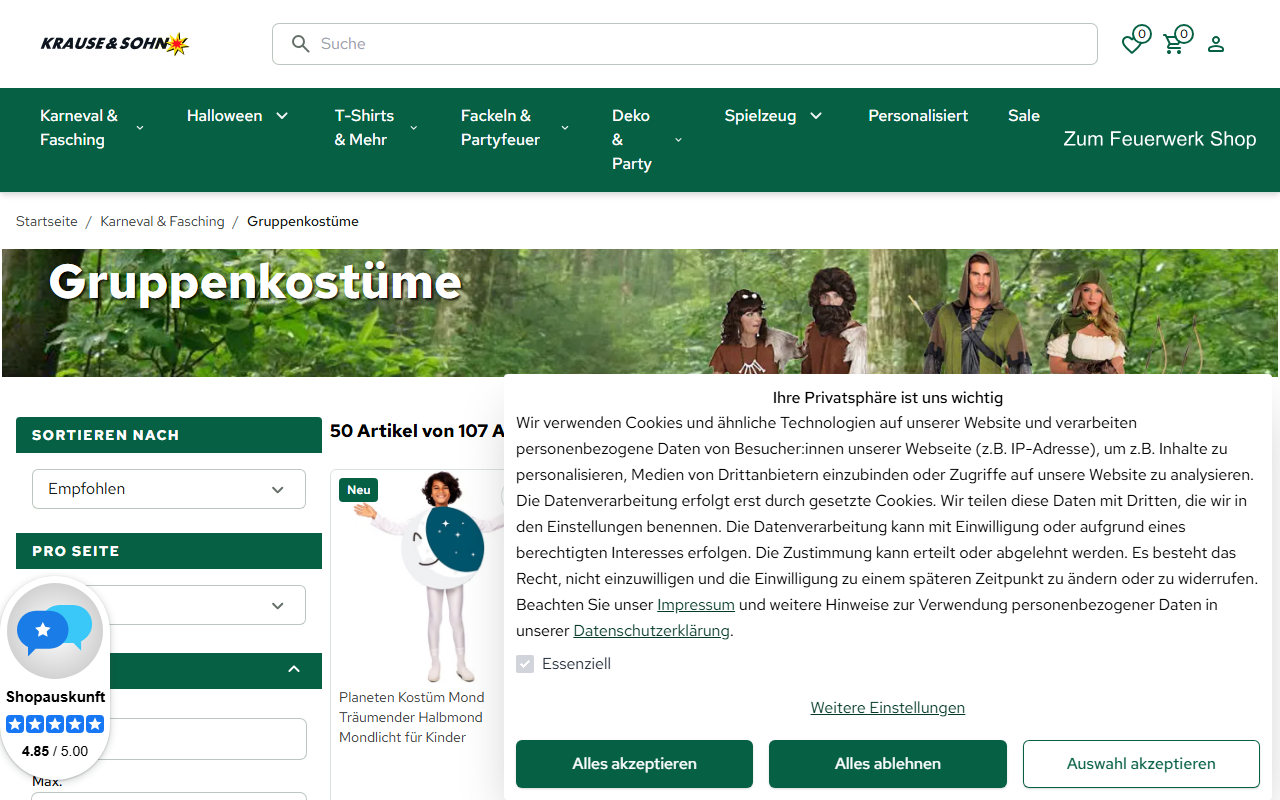1280x800 pixels.
Task: Open the shopping cart icon
Action: pyautogui.click(x=1174, y=44)
